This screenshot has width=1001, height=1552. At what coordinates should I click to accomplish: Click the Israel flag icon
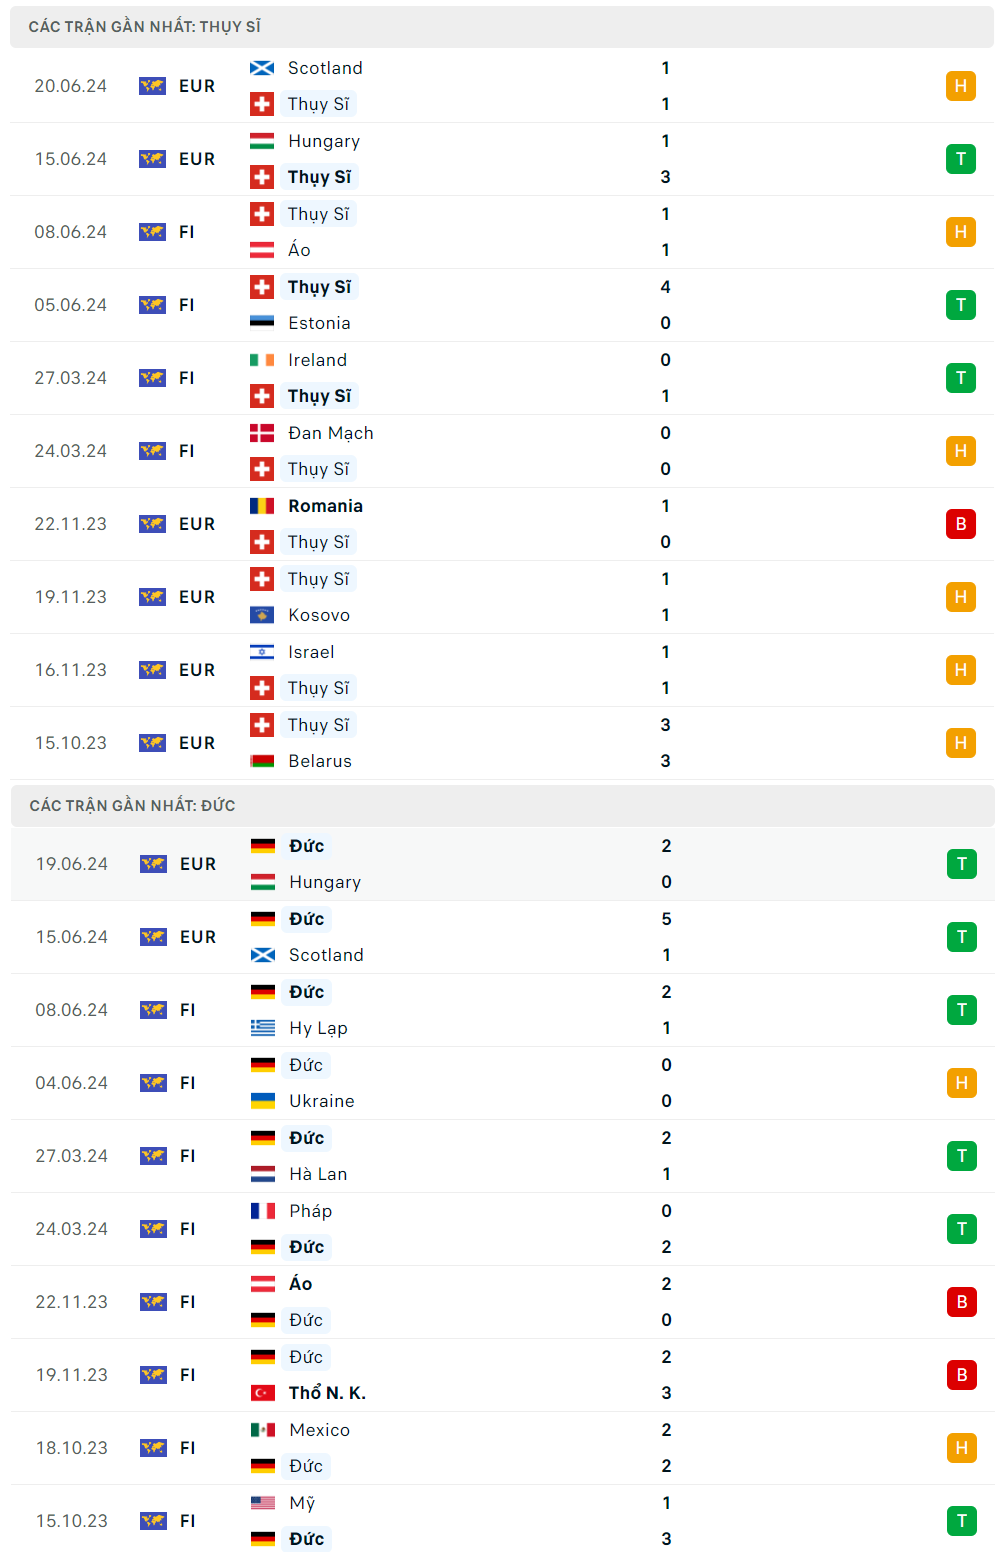[x=262, y=652]
